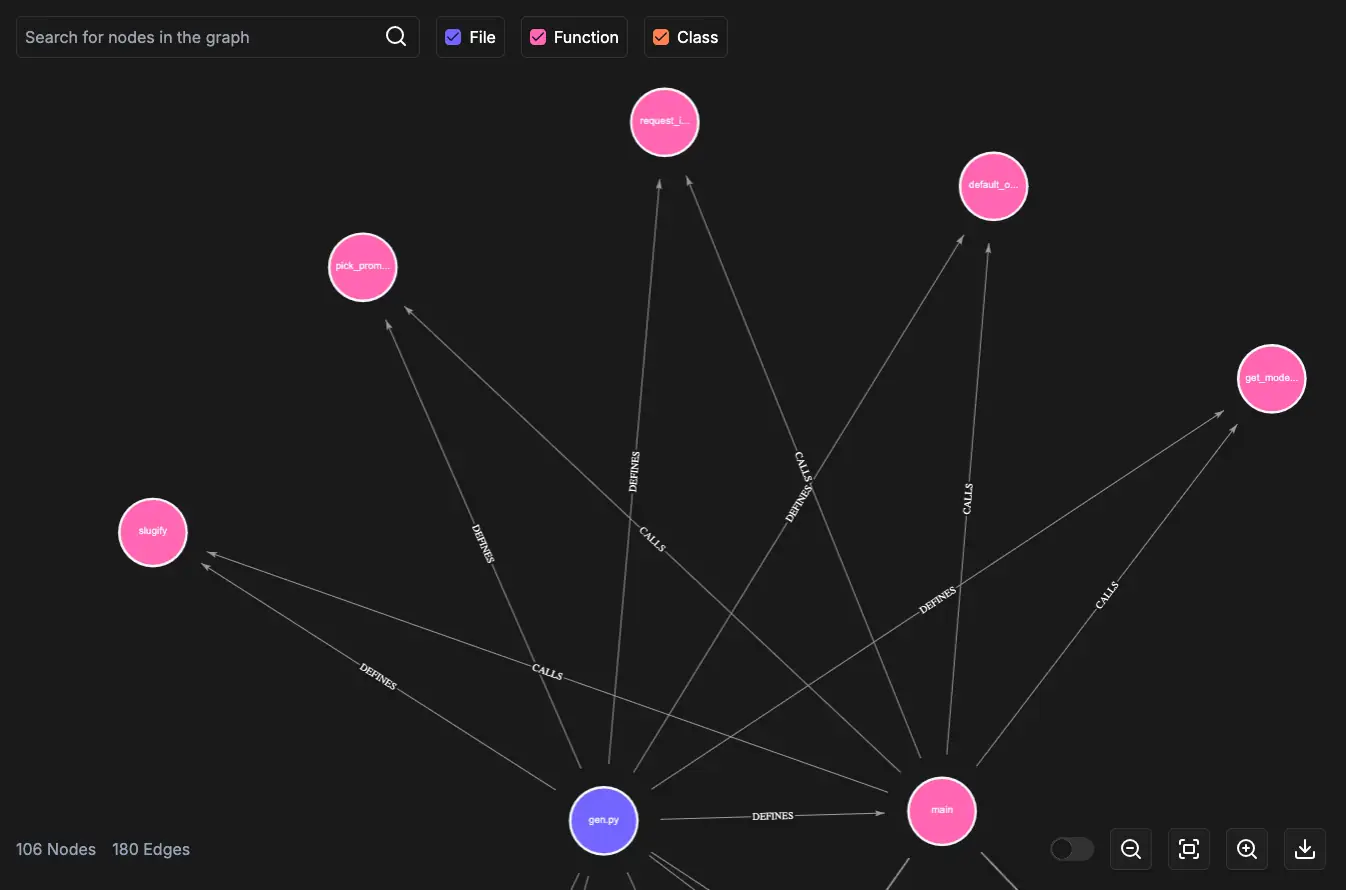Viewport: 1346px width, 890px height.
Task: Click the fit-to-view icon
Action: (x=1188, y=849)
